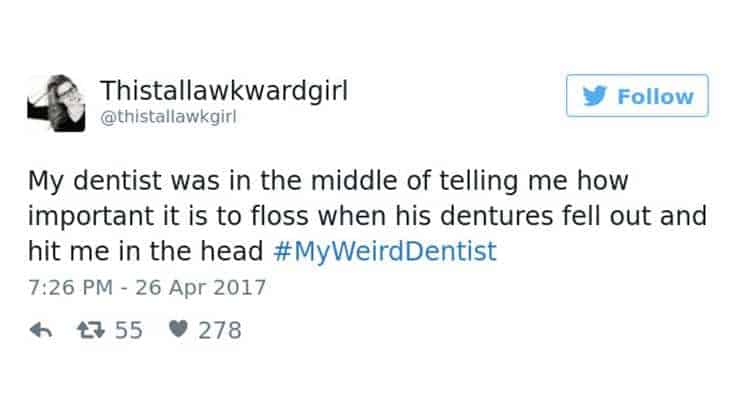Click the word "Follow" on the button
Screen dimensions: 750x420
click(x=655, y=97)
